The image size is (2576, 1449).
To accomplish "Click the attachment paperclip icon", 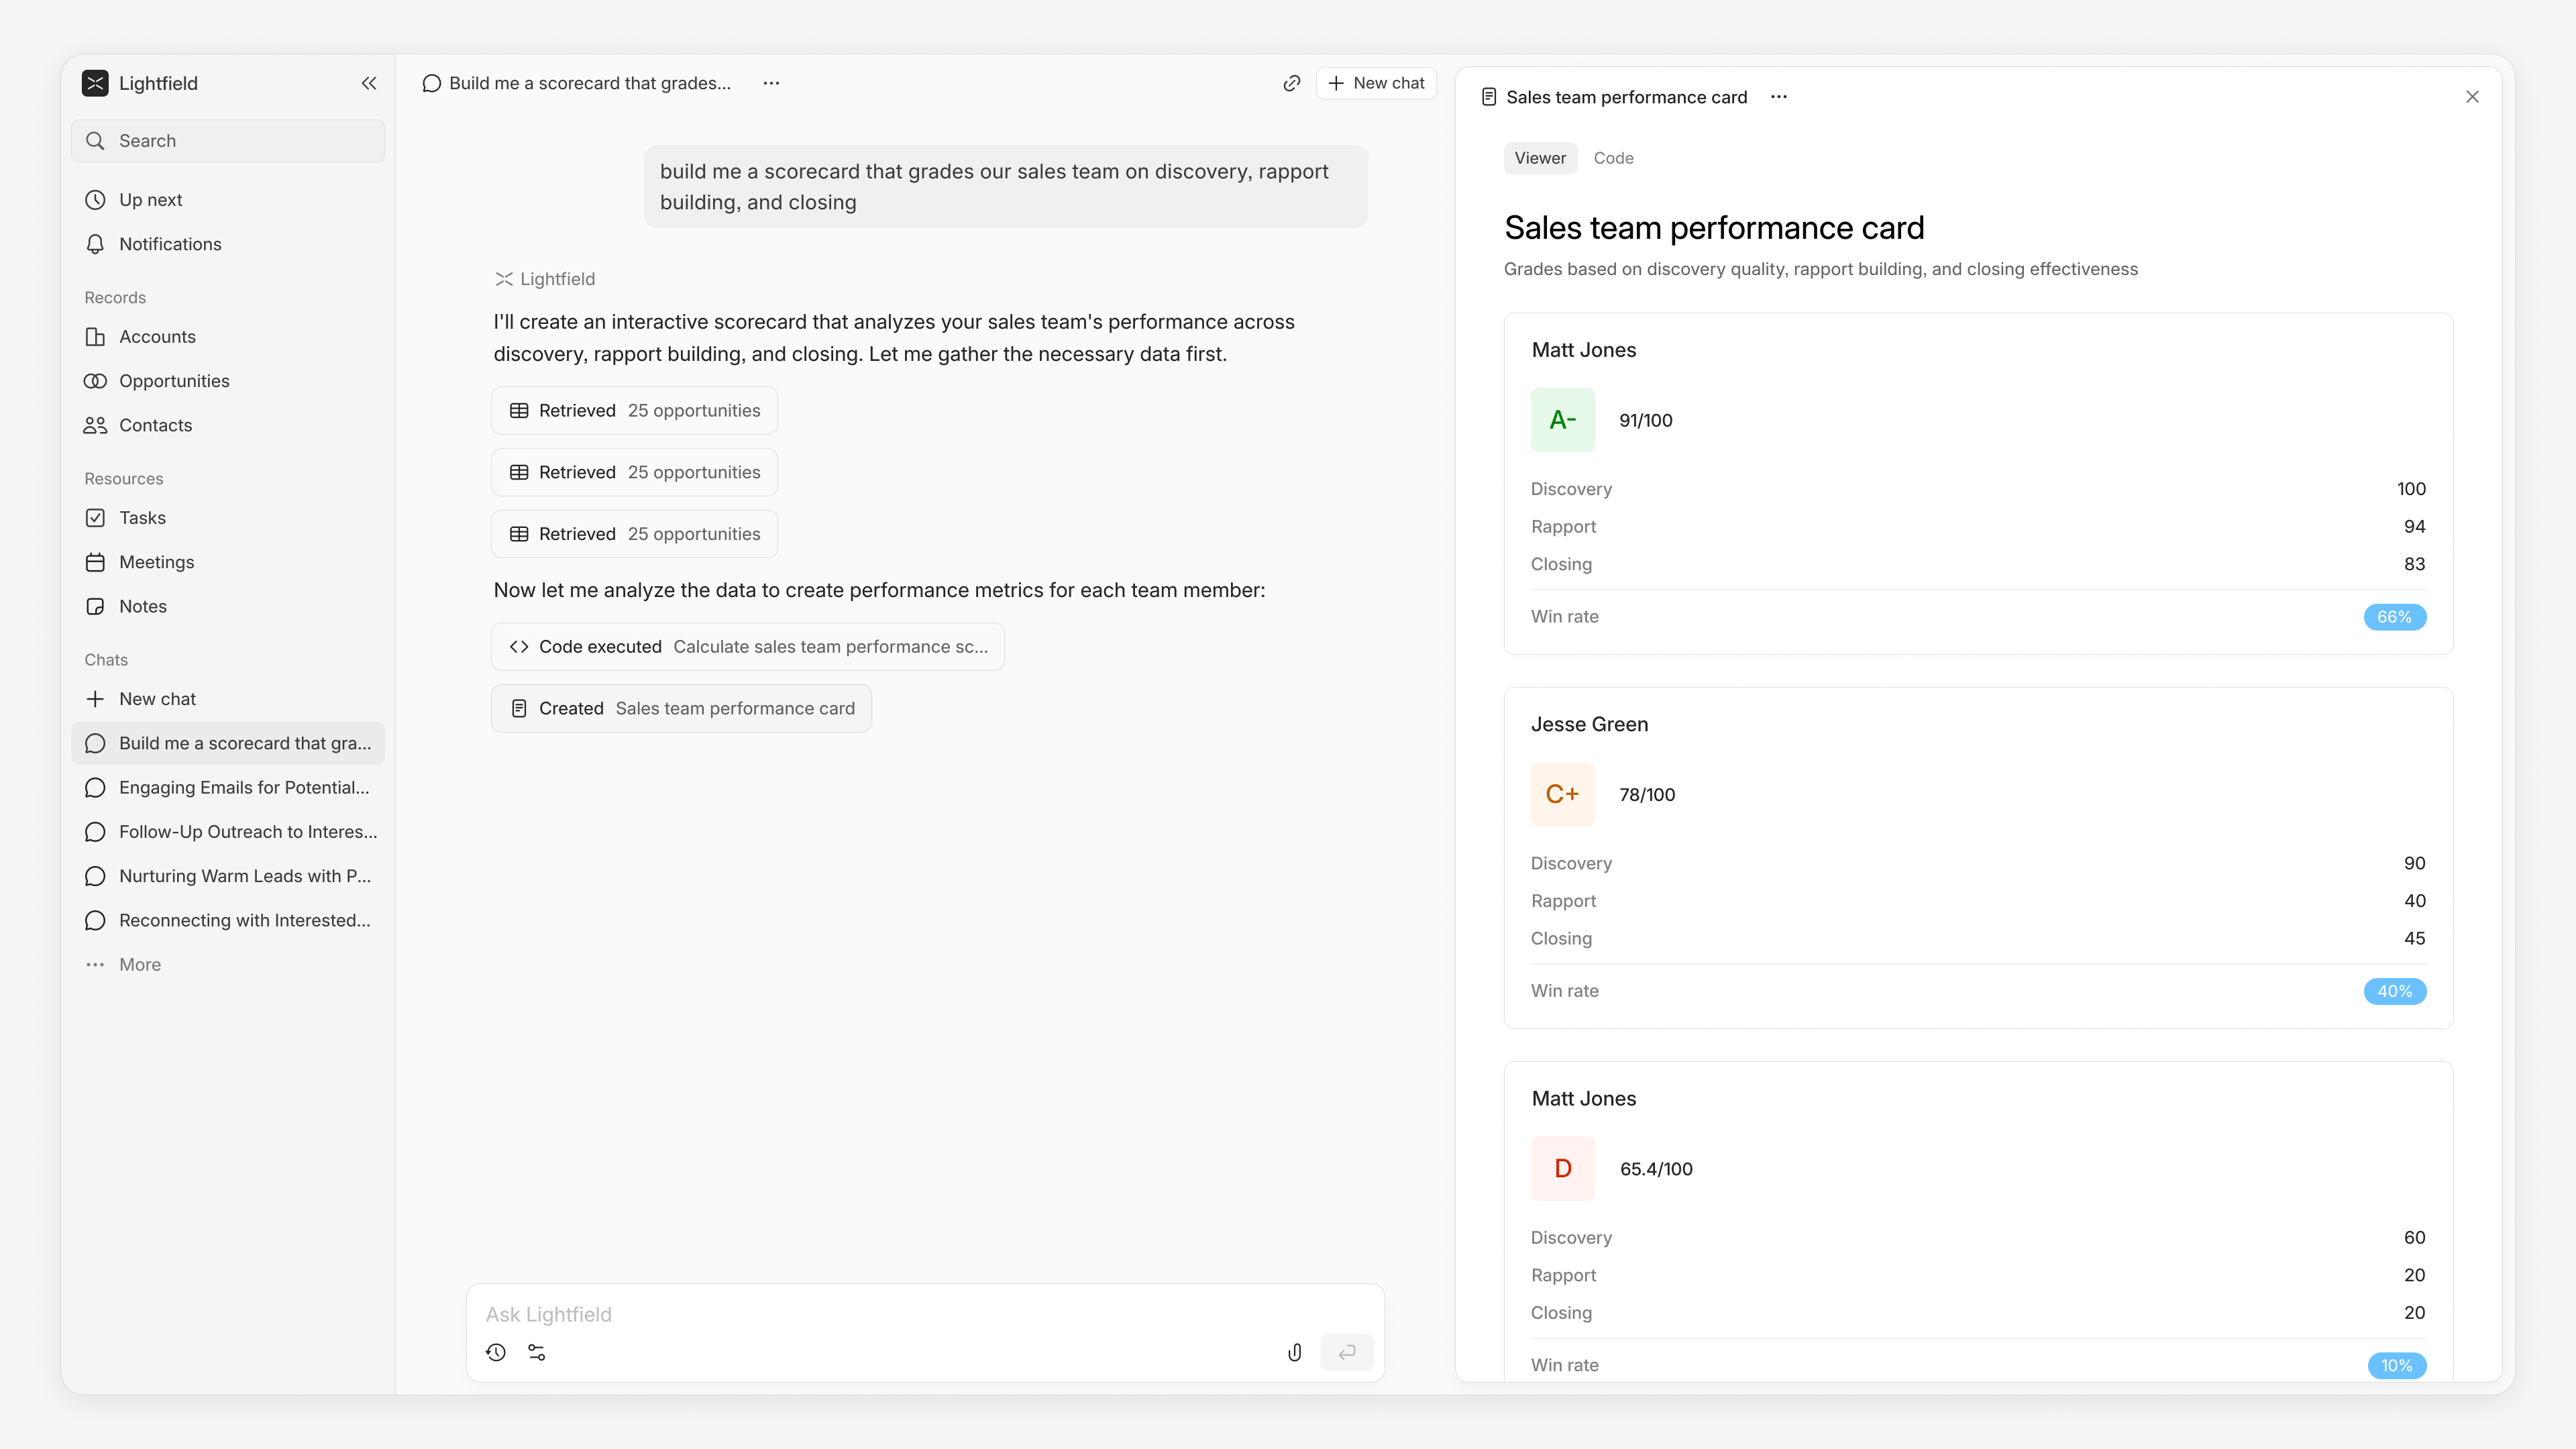I will 1294,1352.
